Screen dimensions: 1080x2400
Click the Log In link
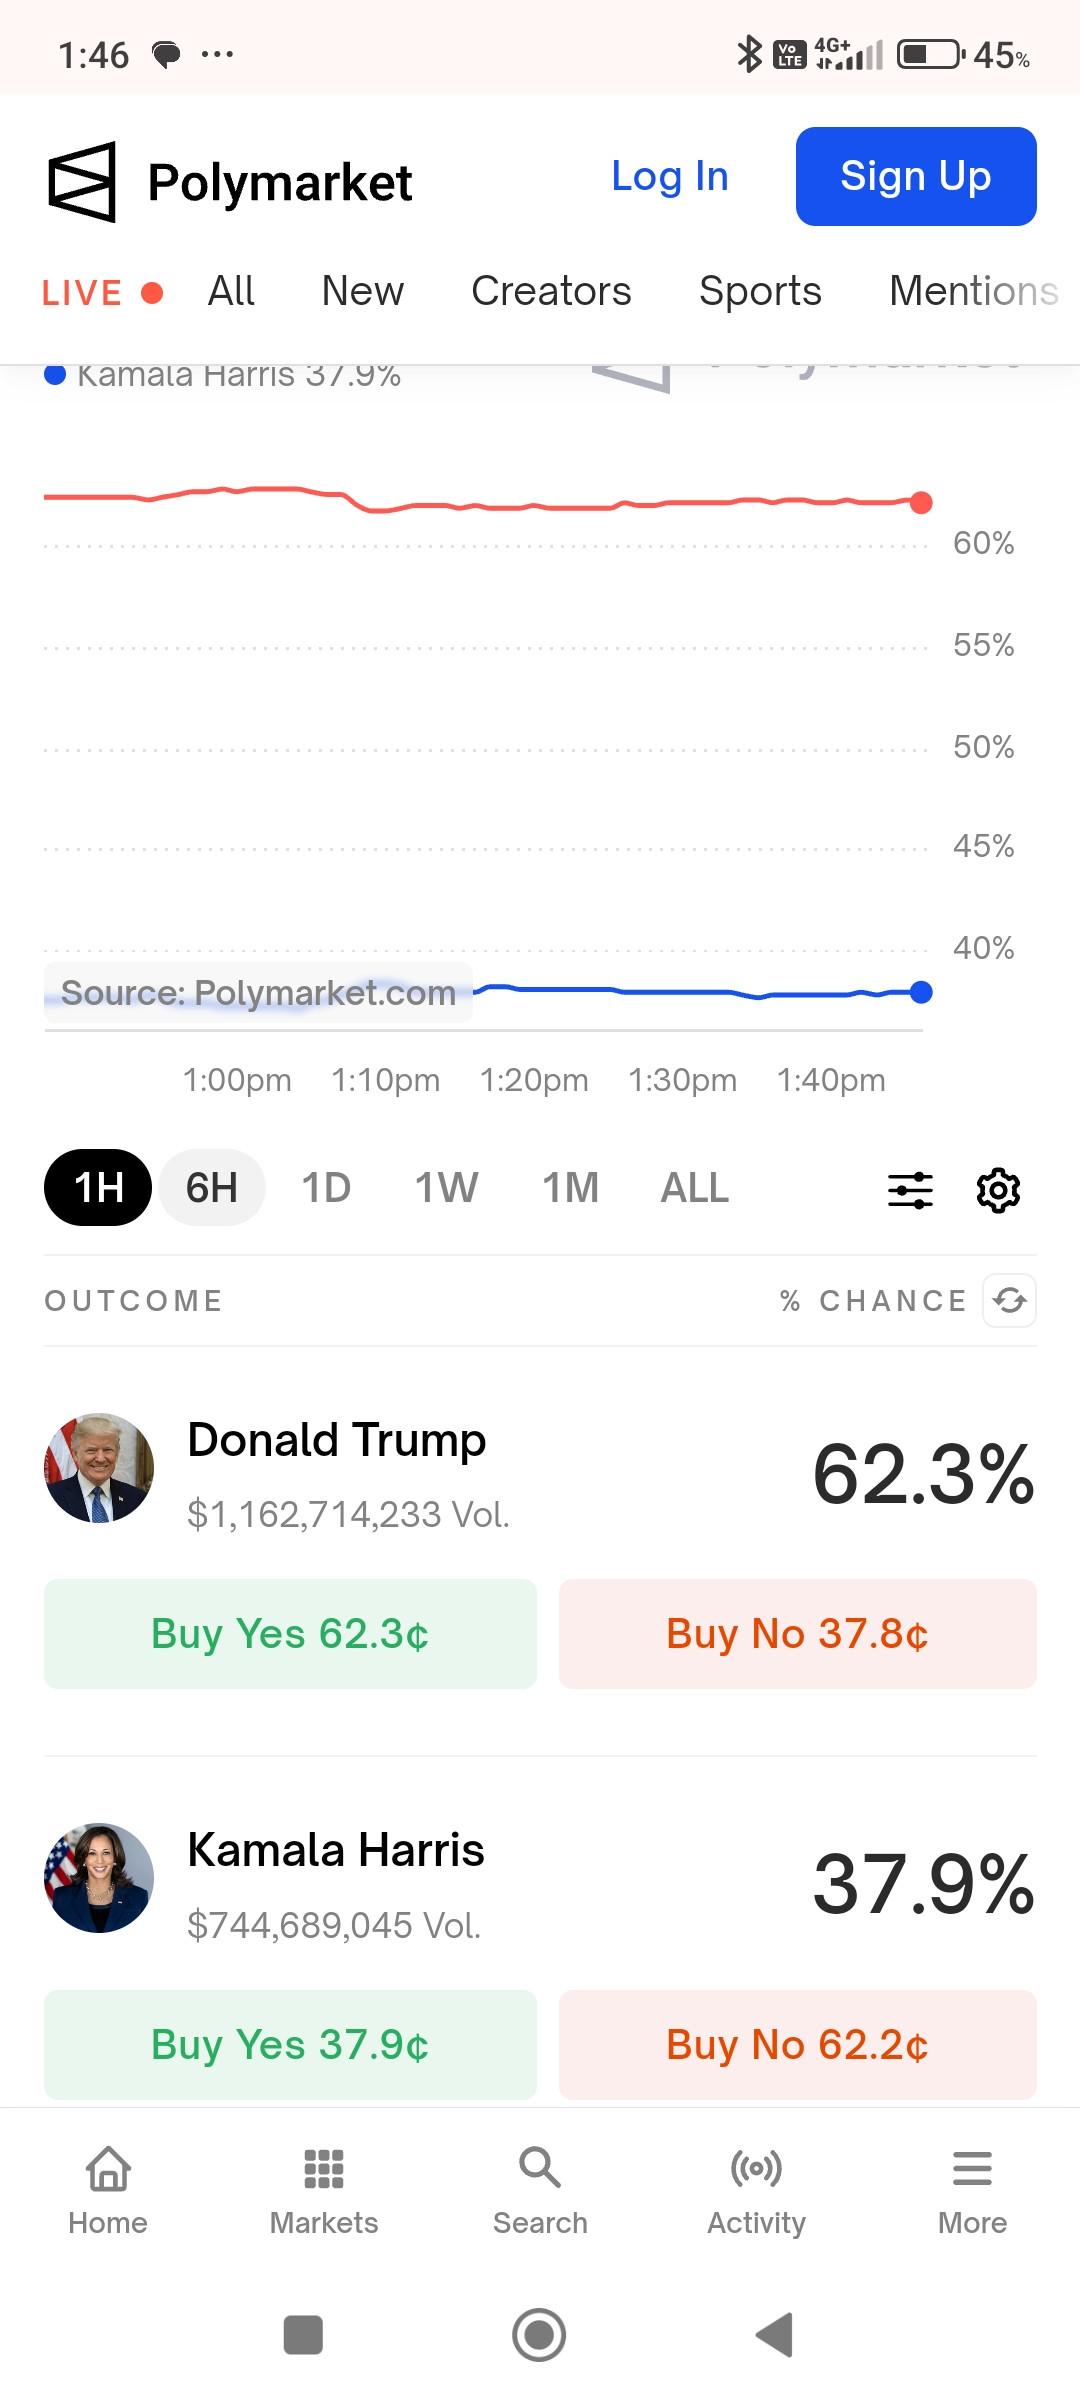click(670, 177)
